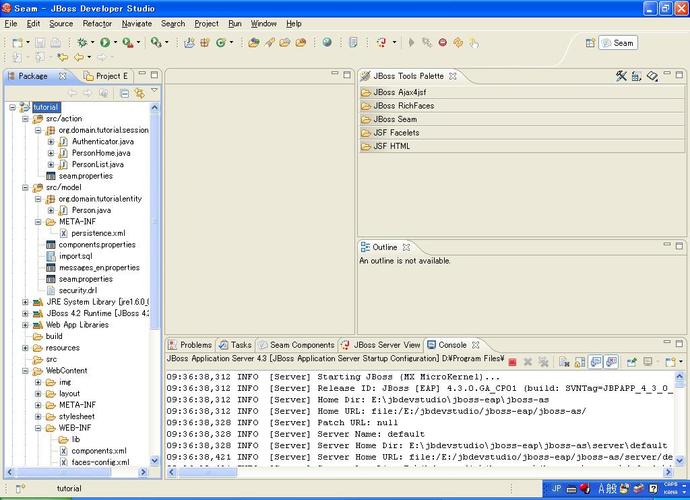Open the JSF HTML palette group

coord(522,146)
